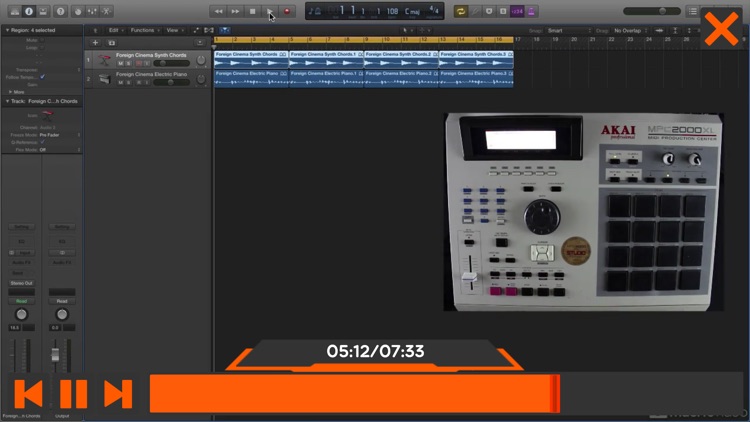Image resolution: width=750 pixels, height=422 pixels.
Task: Toggle the Inspector button
Action: [29, 11]
